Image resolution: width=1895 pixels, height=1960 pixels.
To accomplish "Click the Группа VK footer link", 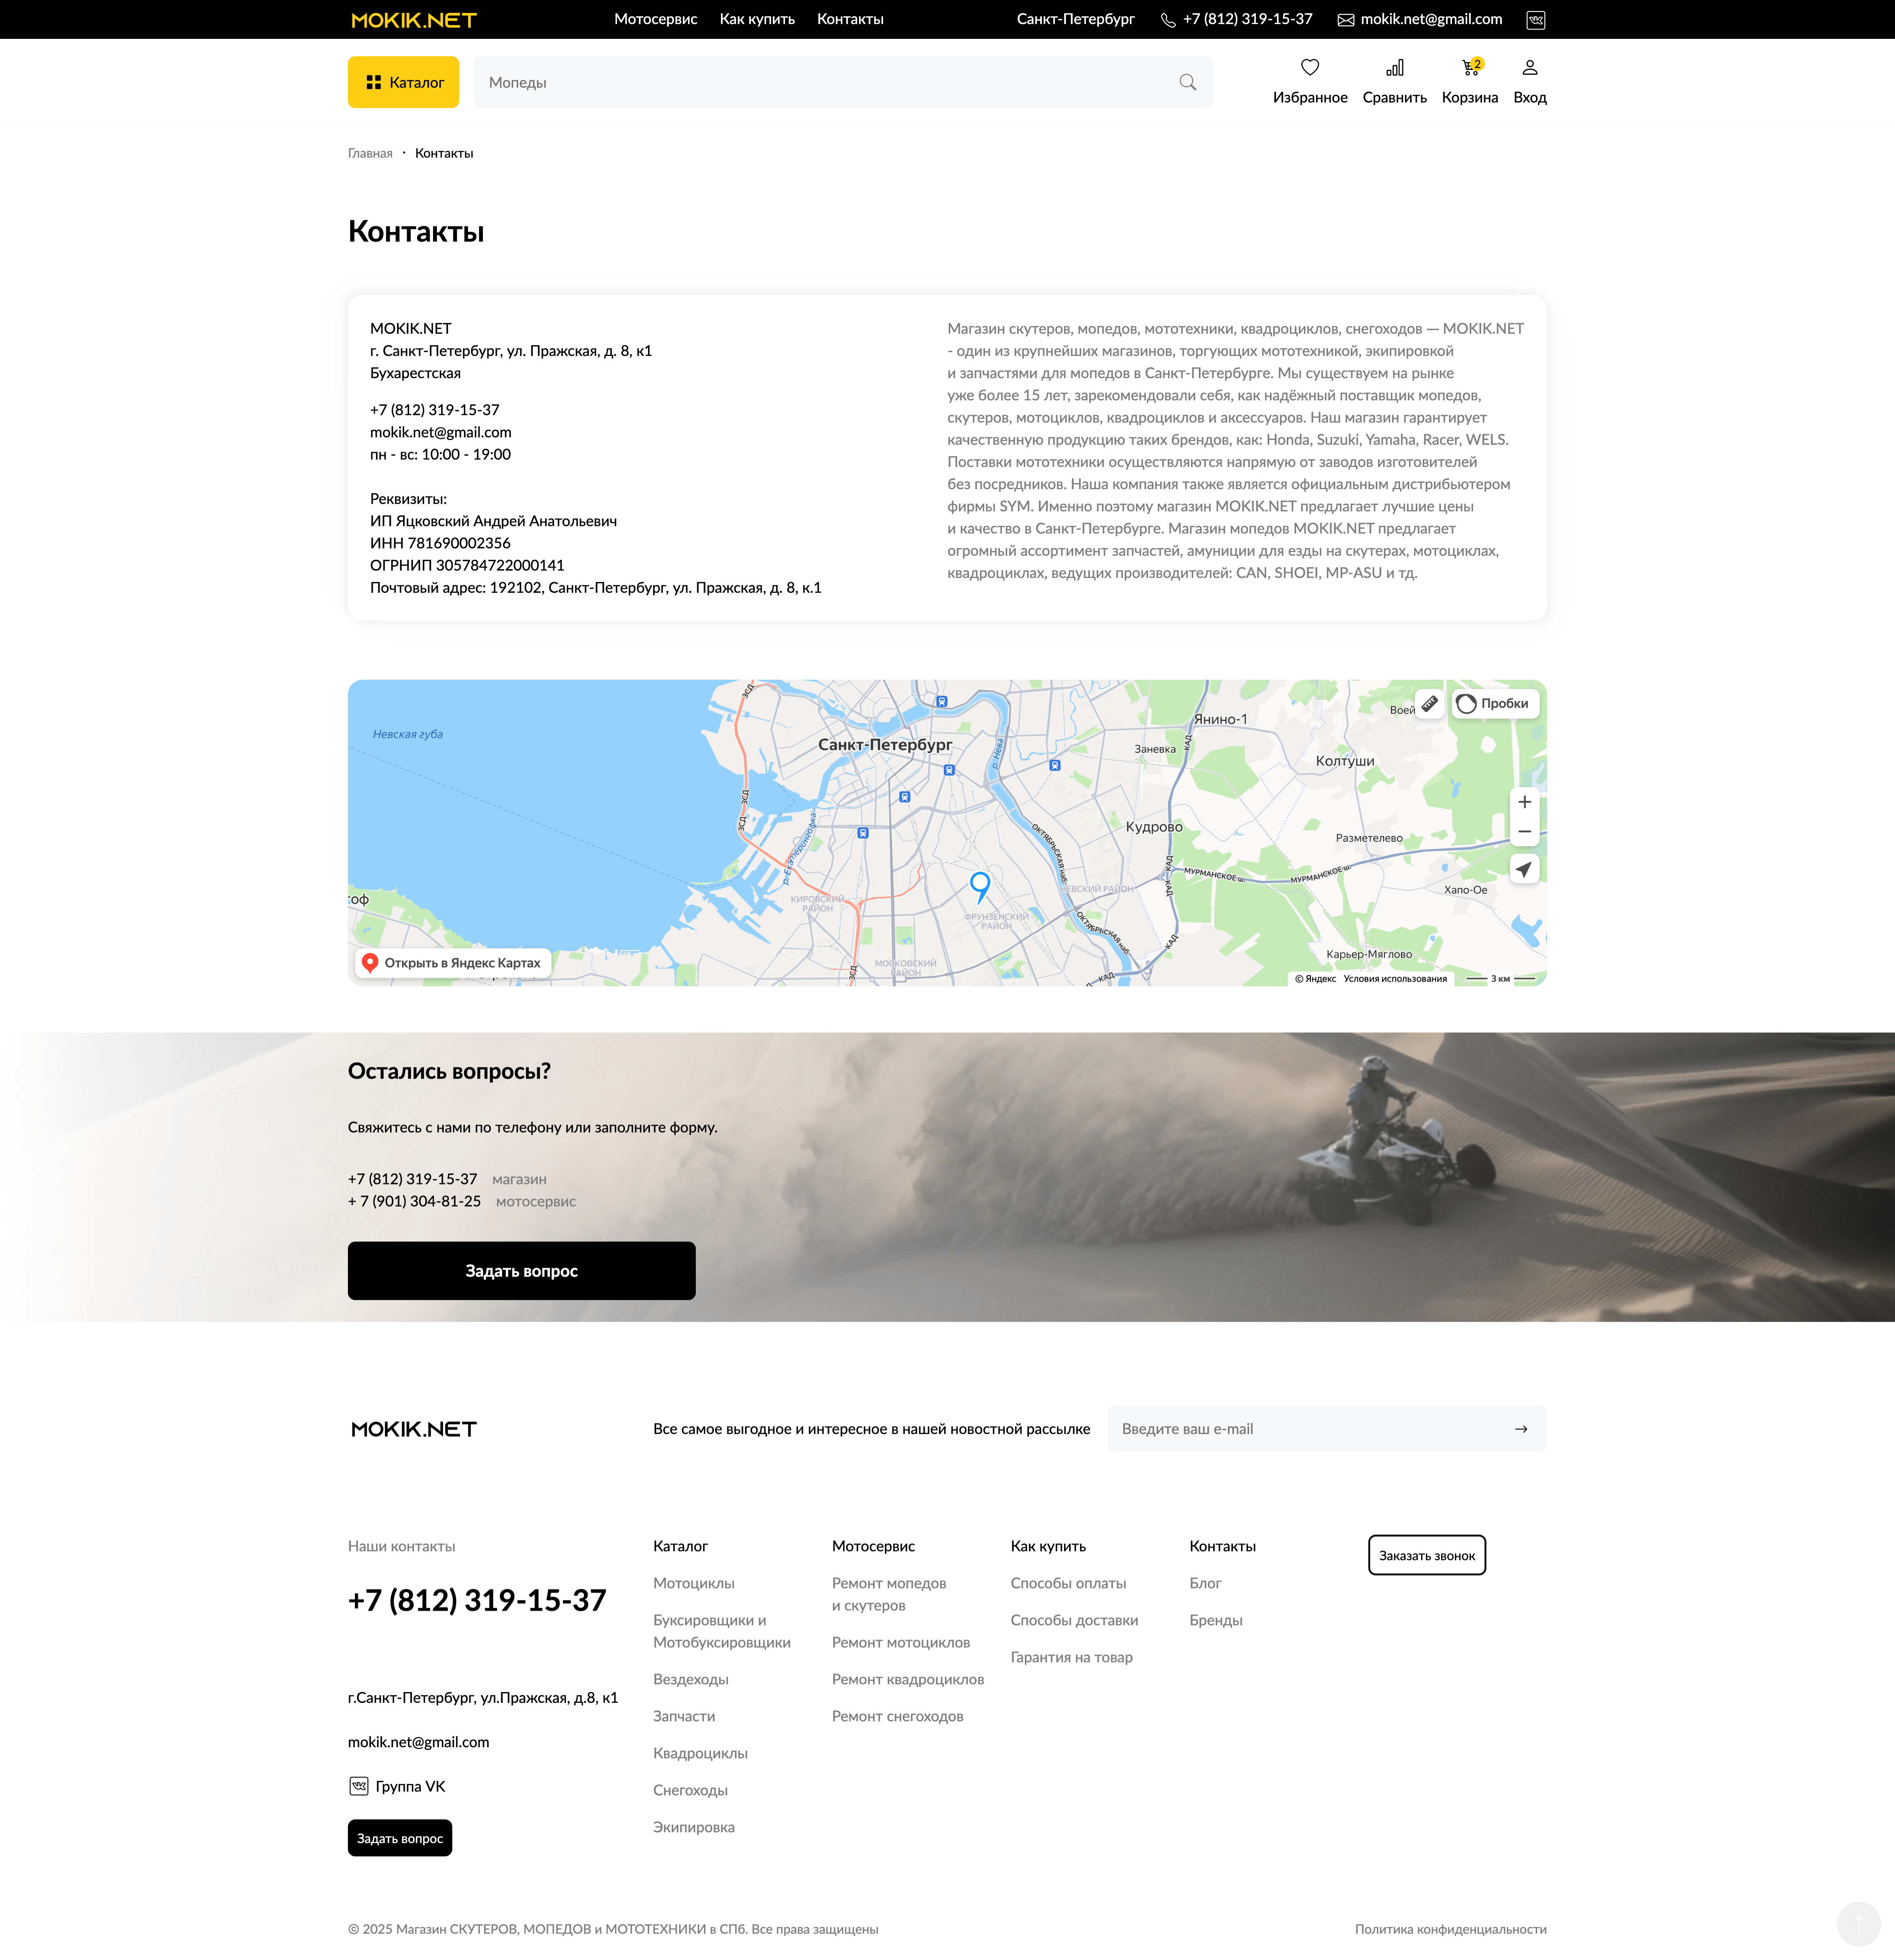I will [x=410, y=1786].
